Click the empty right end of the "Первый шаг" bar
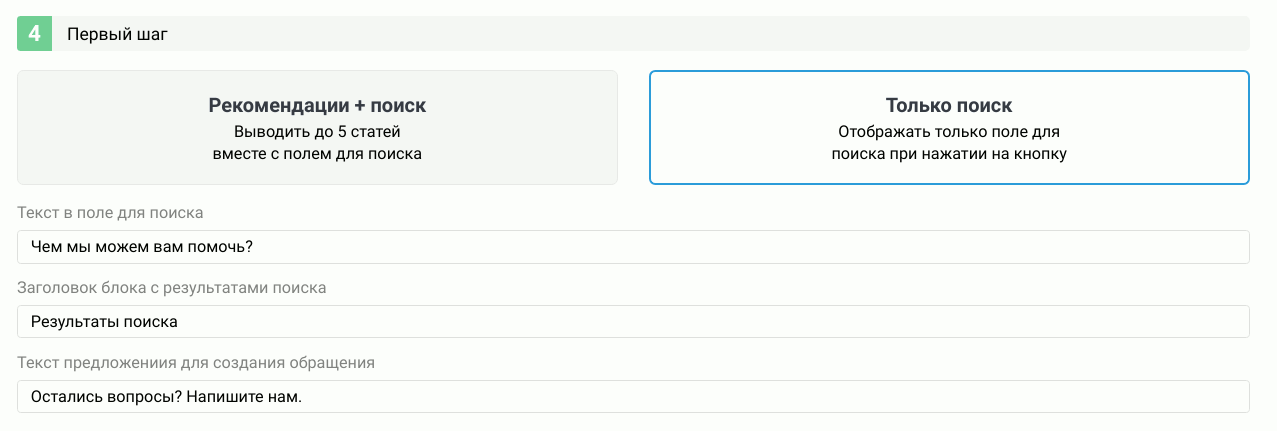The height and width of the screenshot is (431, 1277). [x=1150, y=34]
